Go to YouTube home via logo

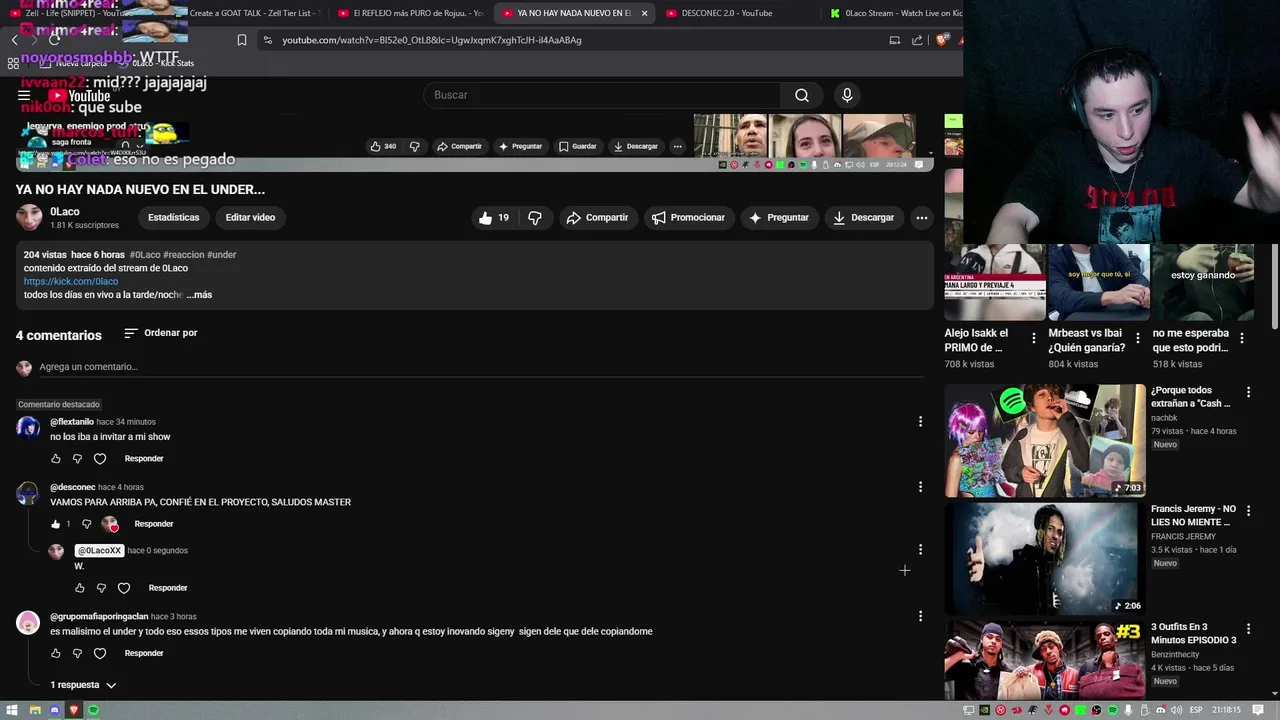click(x=80, y=96)
